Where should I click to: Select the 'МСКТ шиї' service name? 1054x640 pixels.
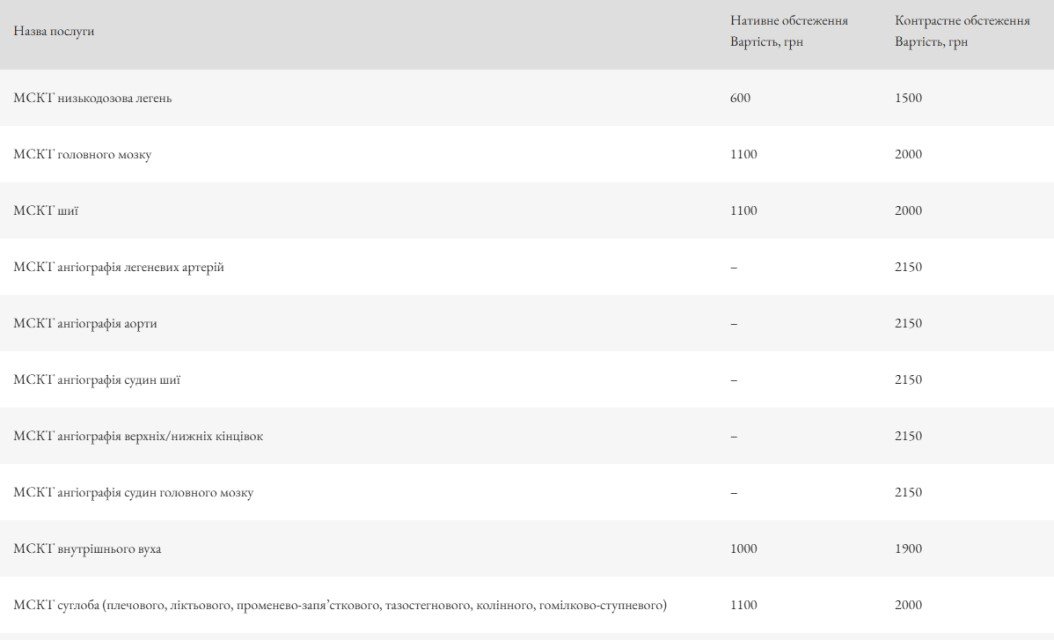click(x=46, y=211)
